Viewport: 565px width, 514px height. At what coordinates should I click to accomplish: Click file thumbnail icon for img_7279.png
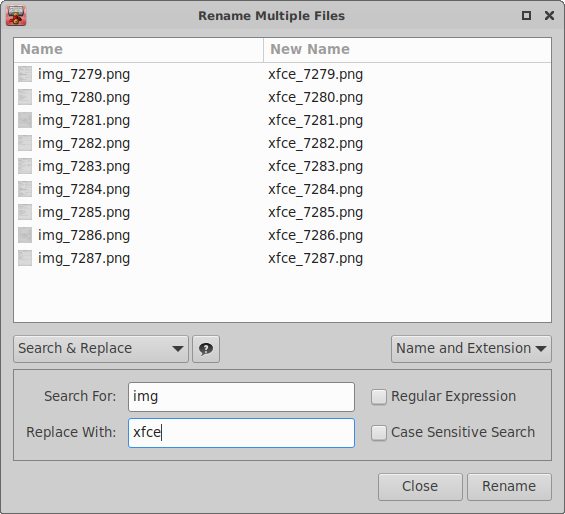25,74
